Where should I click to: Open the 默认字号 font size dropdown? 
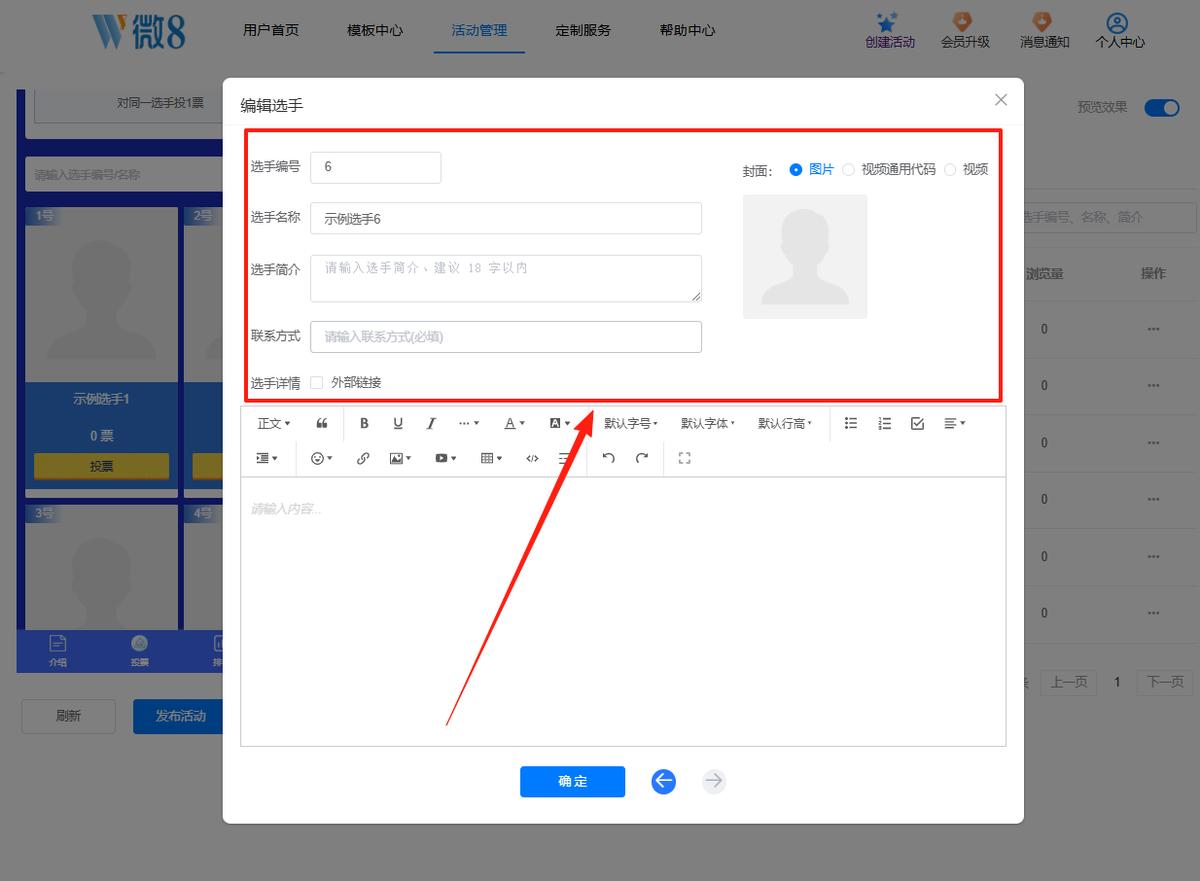[x=631, y=424]
